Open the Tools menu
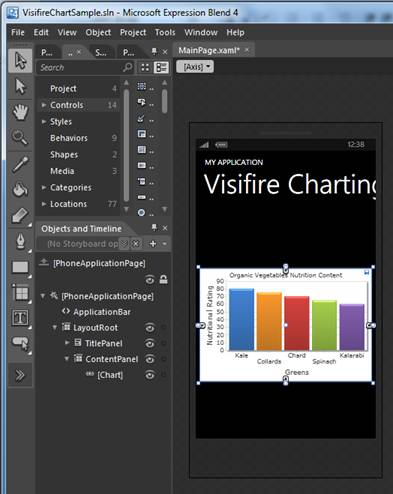The width and height of the screenshot is (393, 494). 165,32
